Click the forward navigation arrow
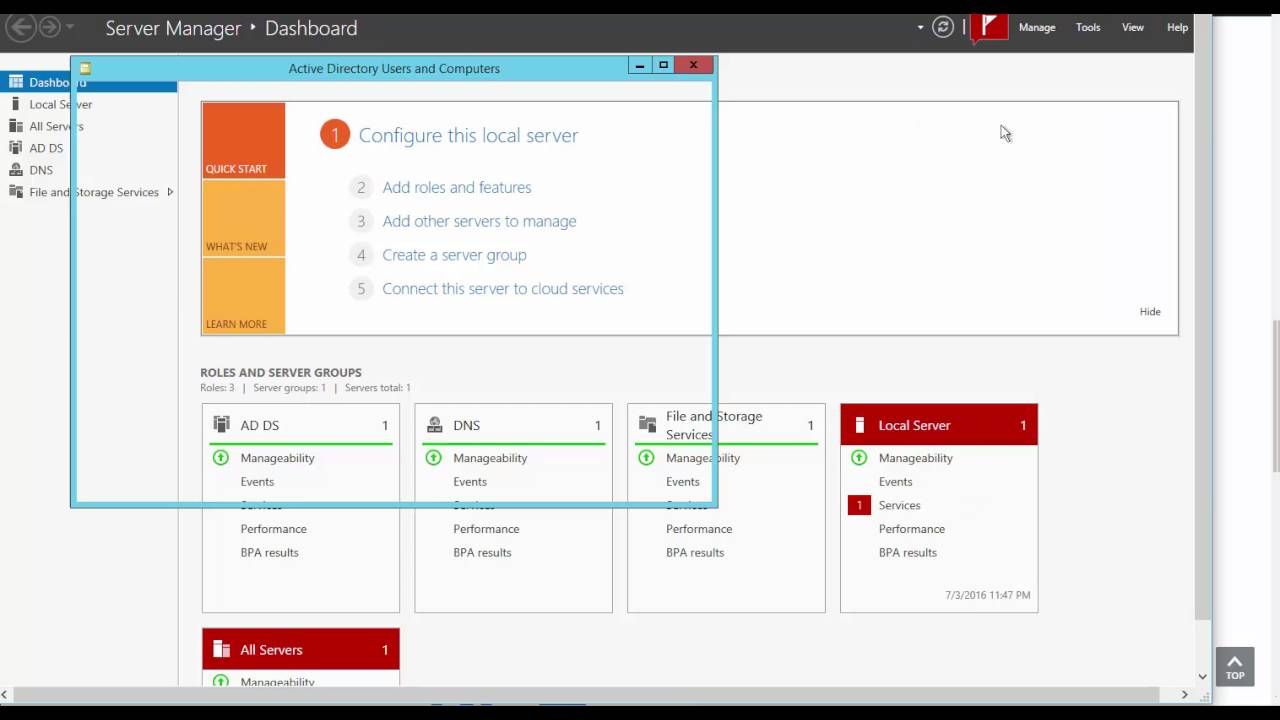This screenshot has width=1280, height=720. [x=49, y=28]
